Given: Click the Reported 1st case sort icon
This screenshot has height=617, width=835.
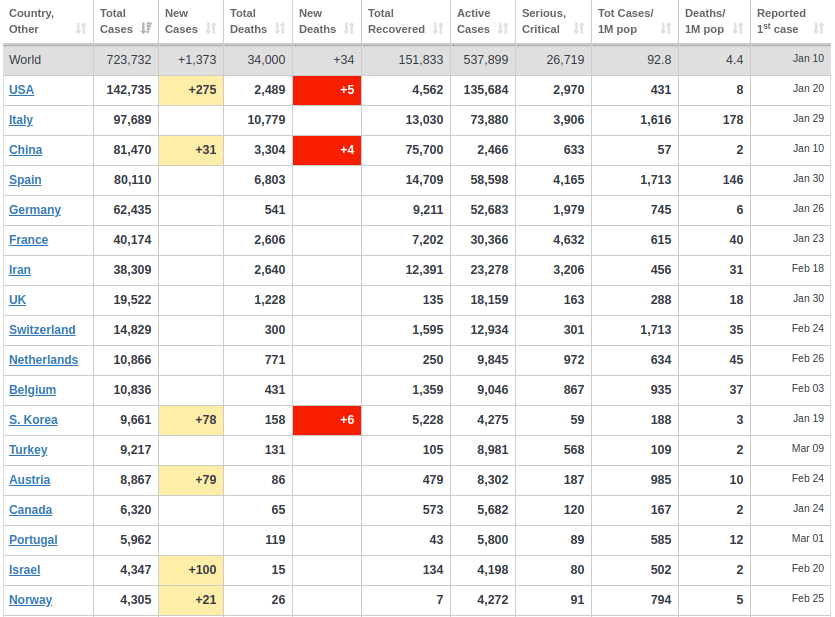Looking at the screenshot, I should pos(819,29).
